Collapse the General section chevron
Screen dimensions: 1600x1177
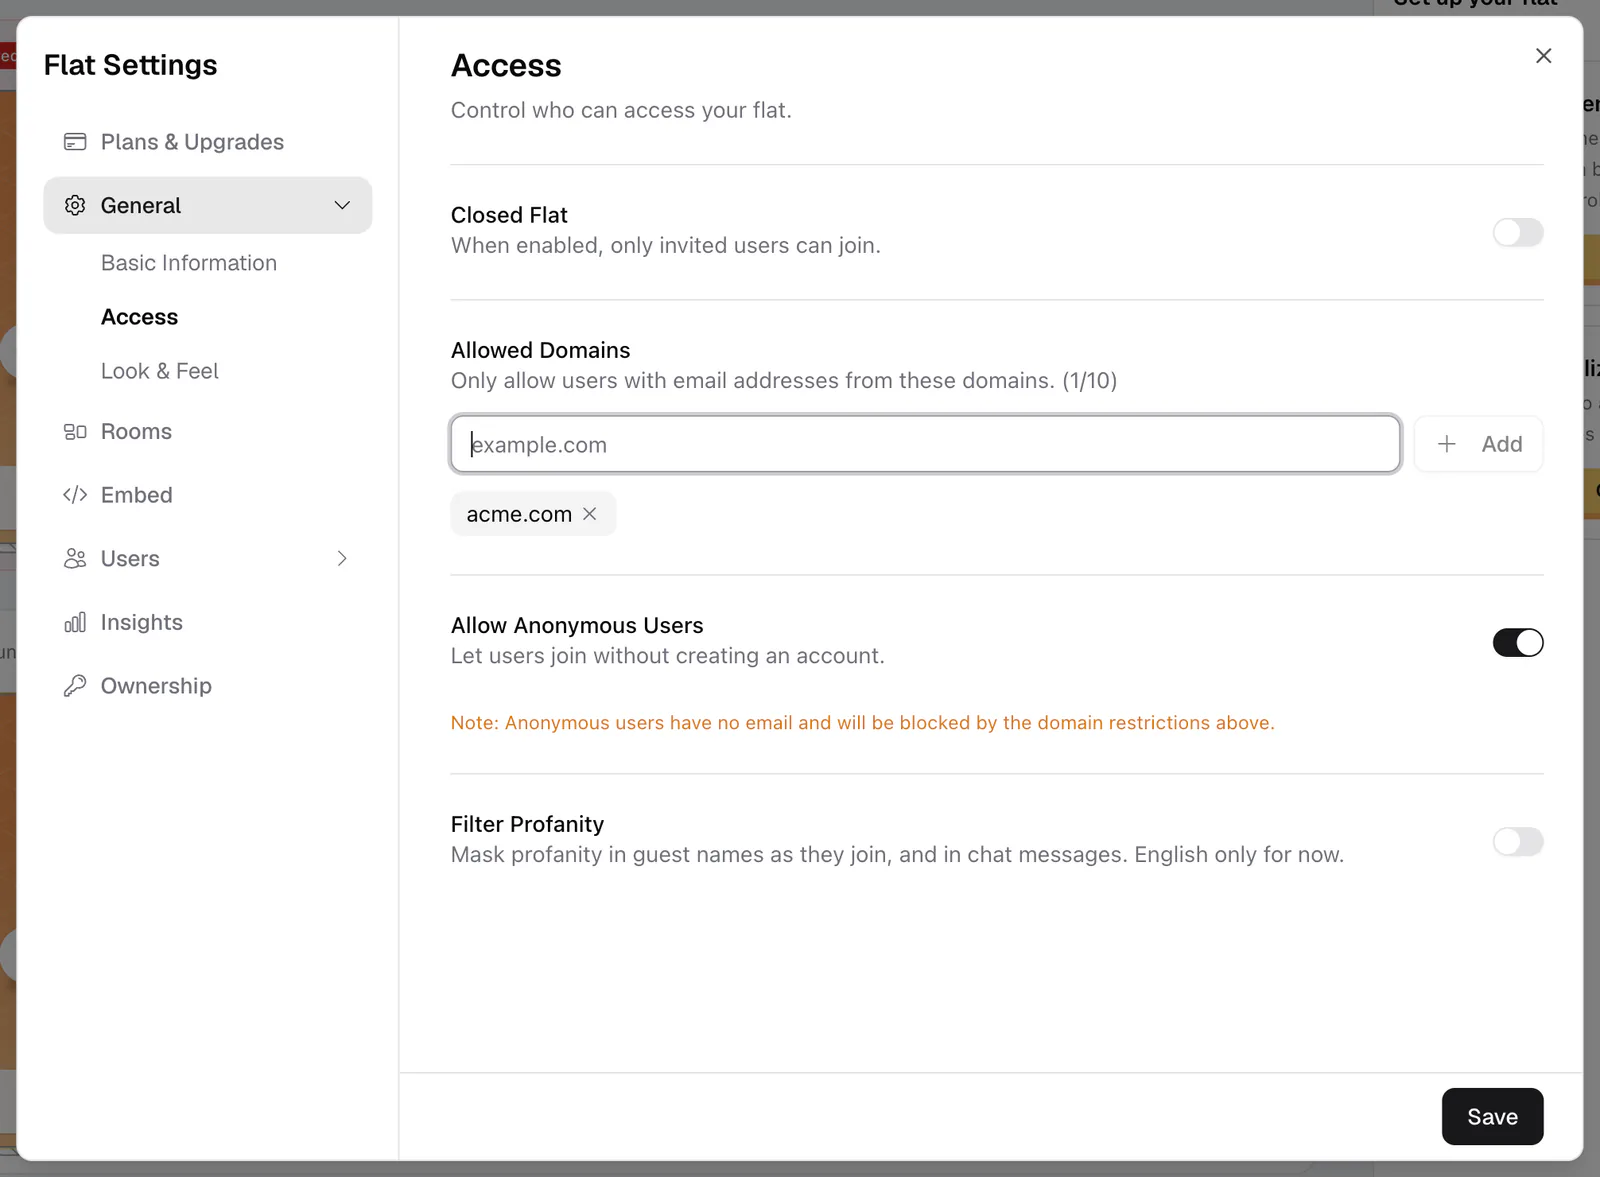point(342,205)
